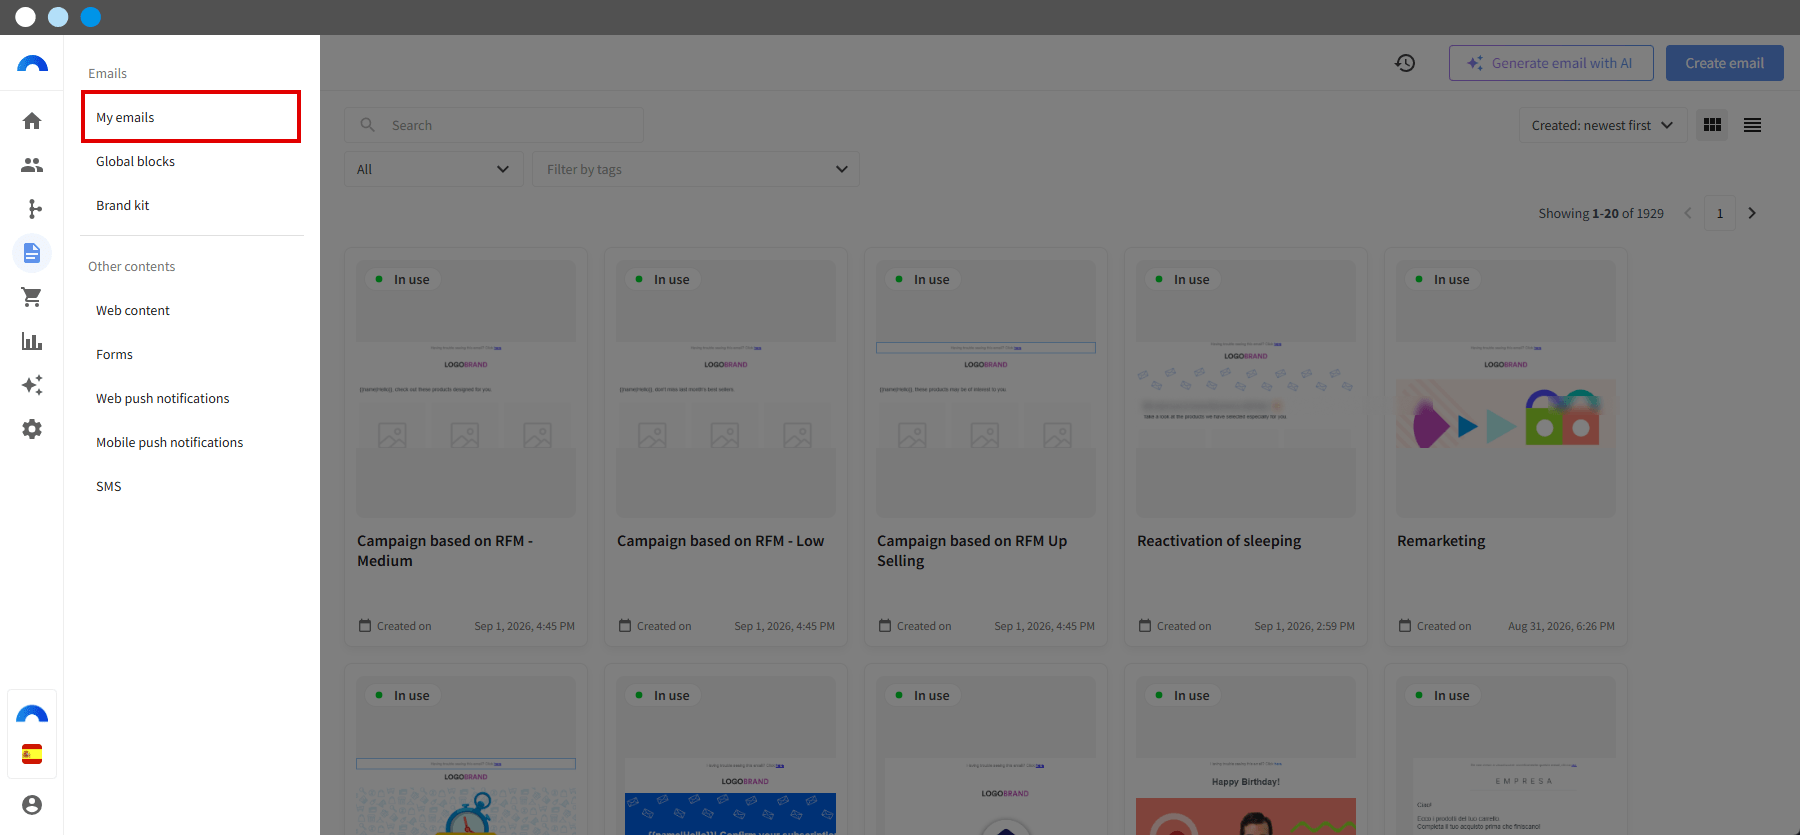Go to the next results page
This screenshot has width=1800, height=835.
(x=1752, y=213)
